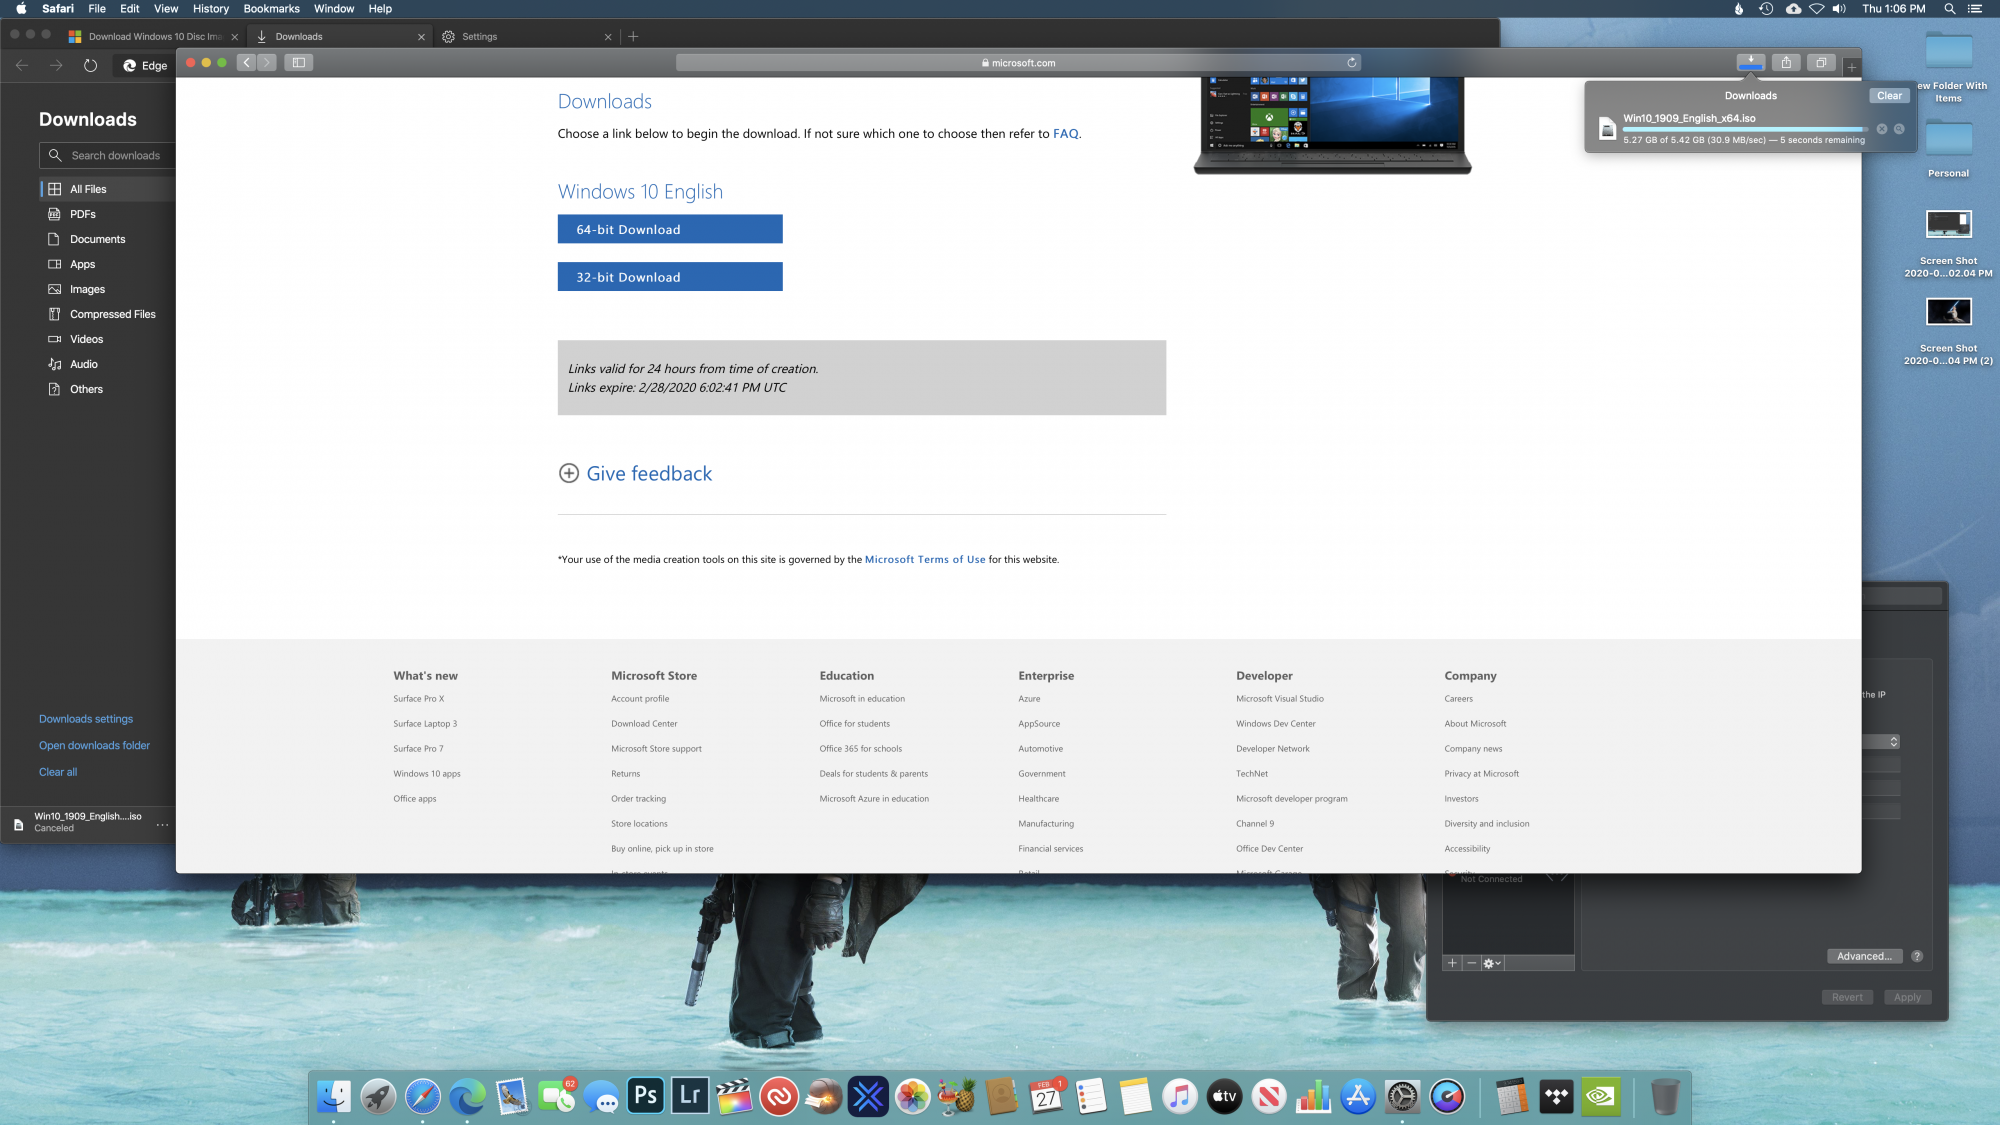Click Advanced button in Network window
The image size is (2000, 1125).
coord(1864,956)
